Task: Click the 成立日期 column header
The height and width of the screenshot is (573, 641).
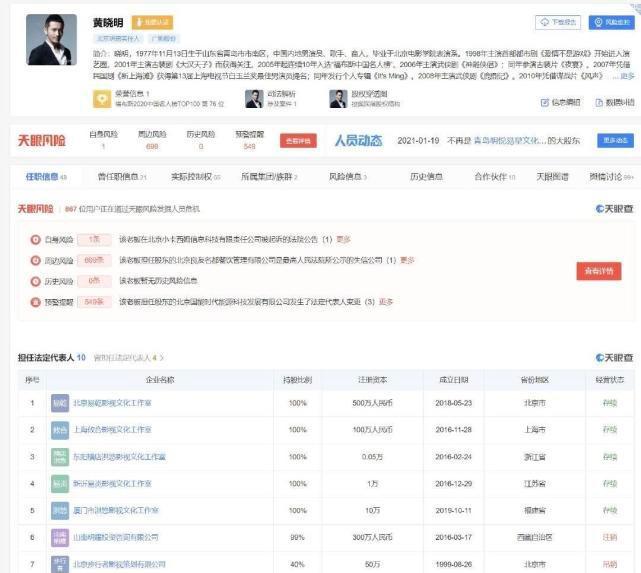Action: click(x=453, y=380)
